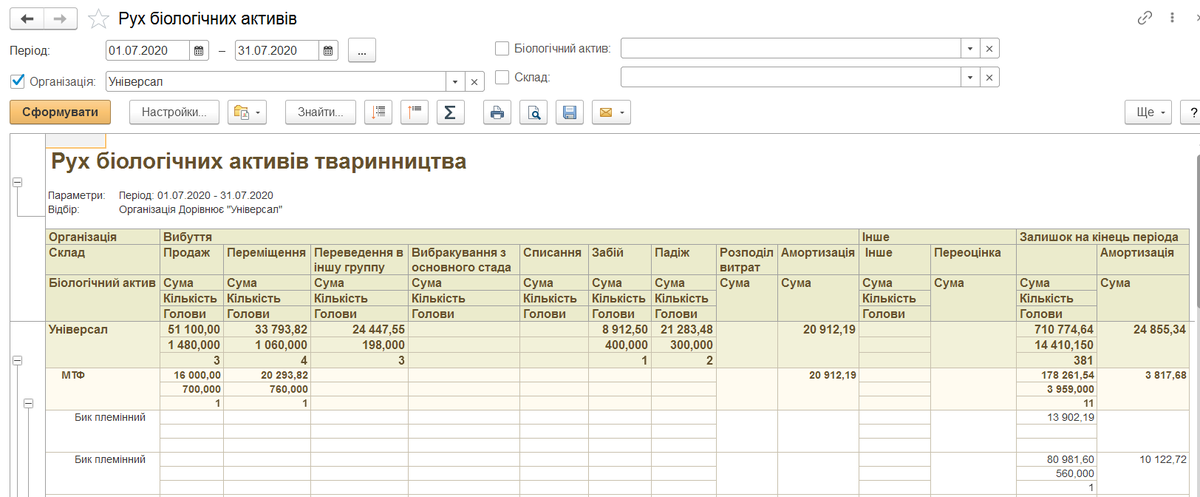The height and width of the screenshot is (497, 1200).
Task: Calculate sum with sigma icon
Action: 450,112
